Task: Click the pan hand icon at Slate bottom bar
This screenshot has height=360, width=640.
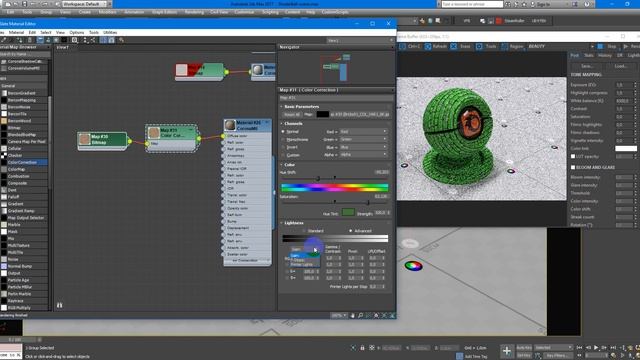Action: [353, 316]
